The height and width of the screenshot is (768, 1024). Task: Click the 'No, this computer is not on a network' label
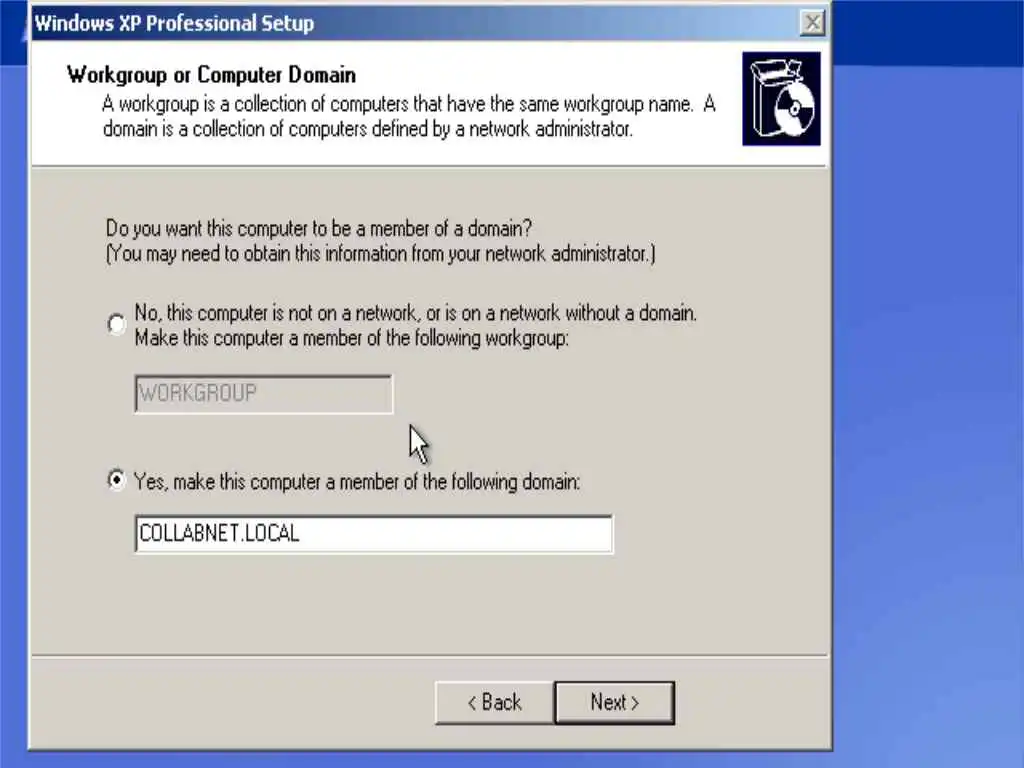pyautogui.click(x=415, y=325)
